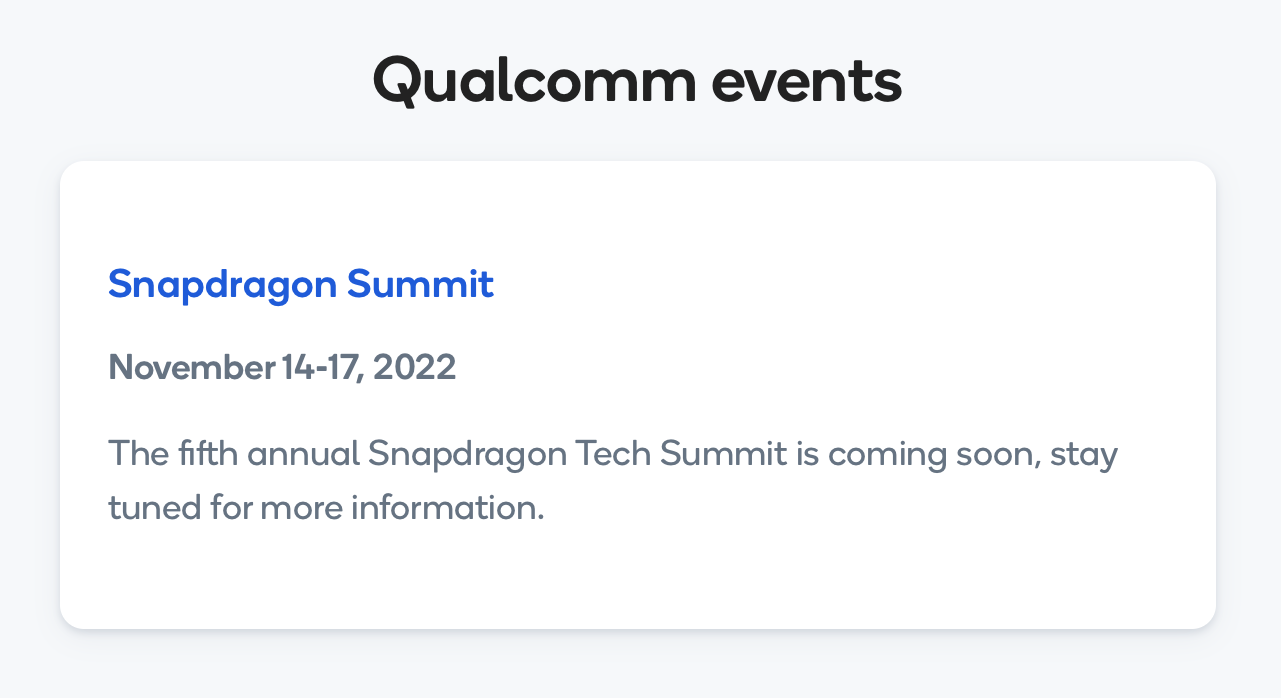The image size is (1281, 698).
Task: Click the word Snapdragon in blue title
Action: pyautogui.click(x=222, y=286)
